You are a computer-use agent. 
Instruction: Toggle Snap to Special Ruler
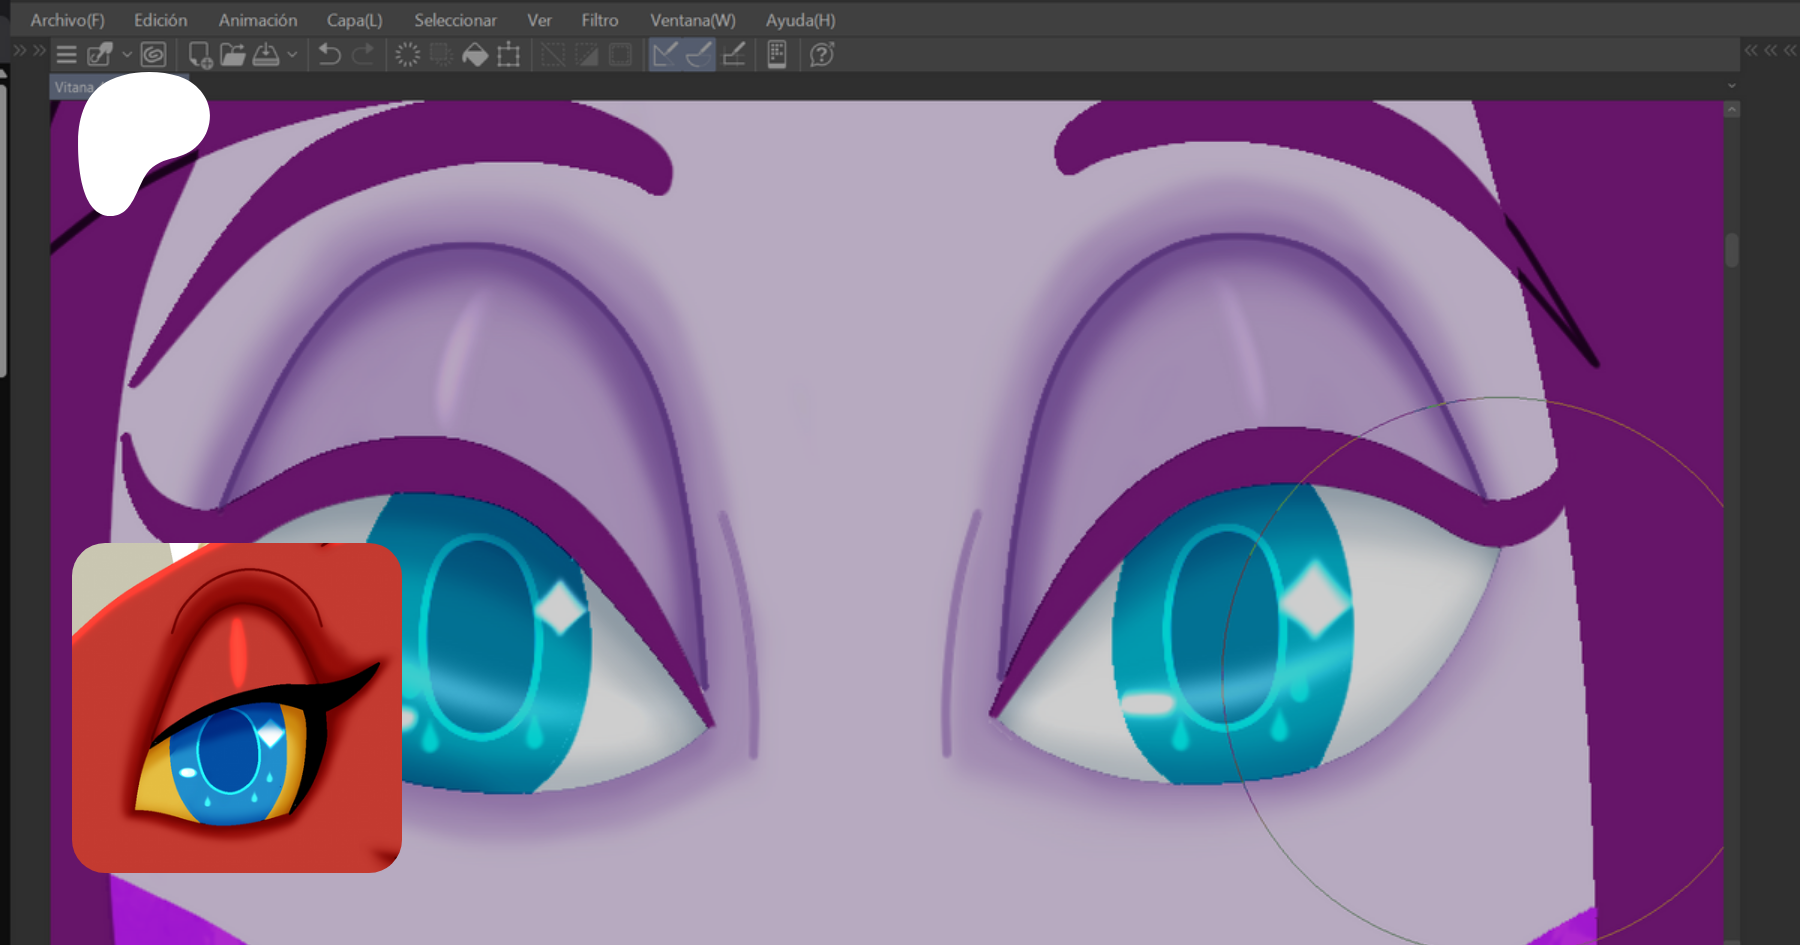coord(699,55)
